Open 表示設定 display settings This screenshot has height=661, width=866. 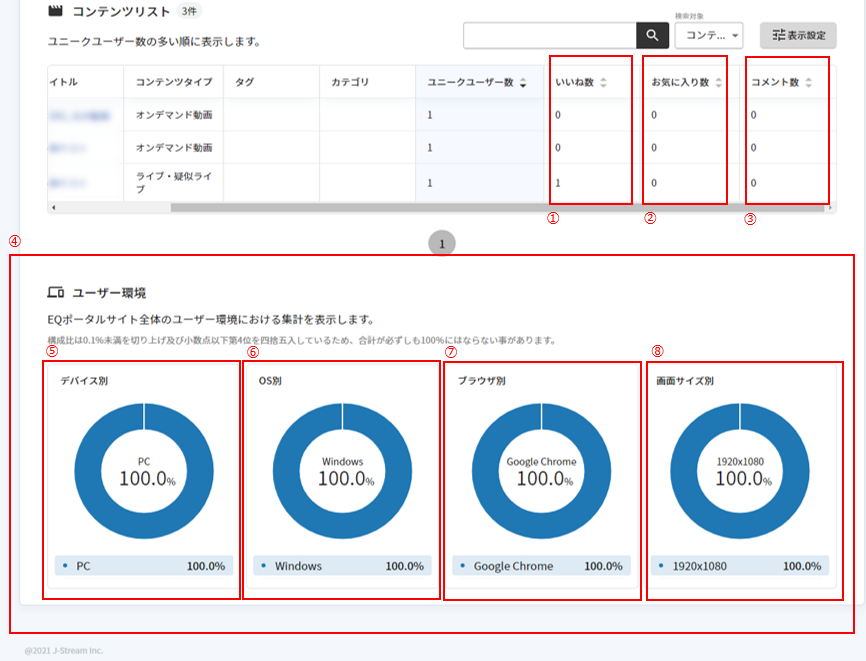point(798,35)
